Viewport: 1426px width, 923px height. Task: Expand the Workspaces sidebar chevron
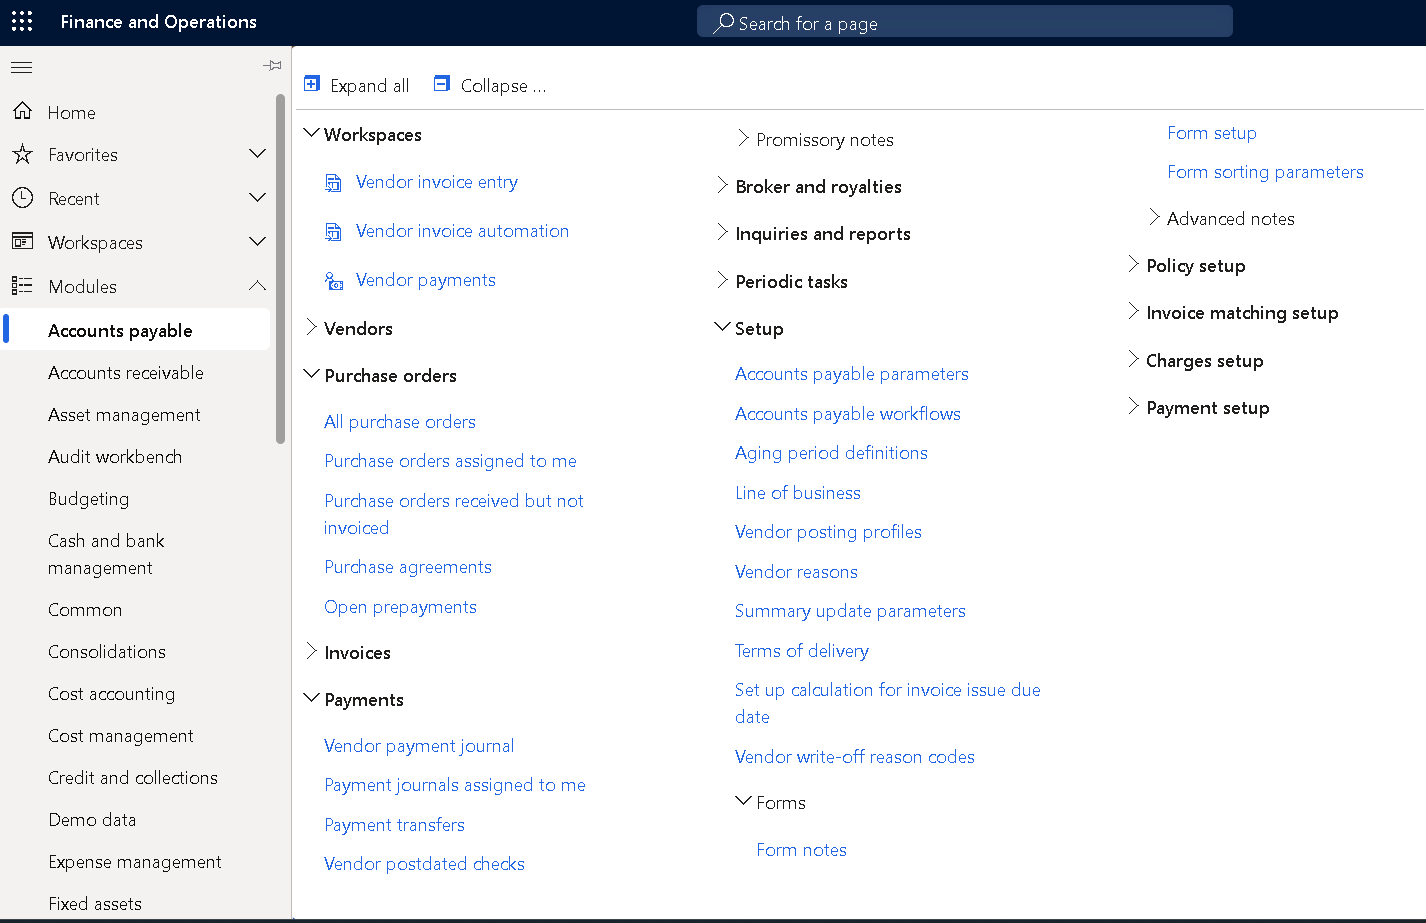click(257, 241)
